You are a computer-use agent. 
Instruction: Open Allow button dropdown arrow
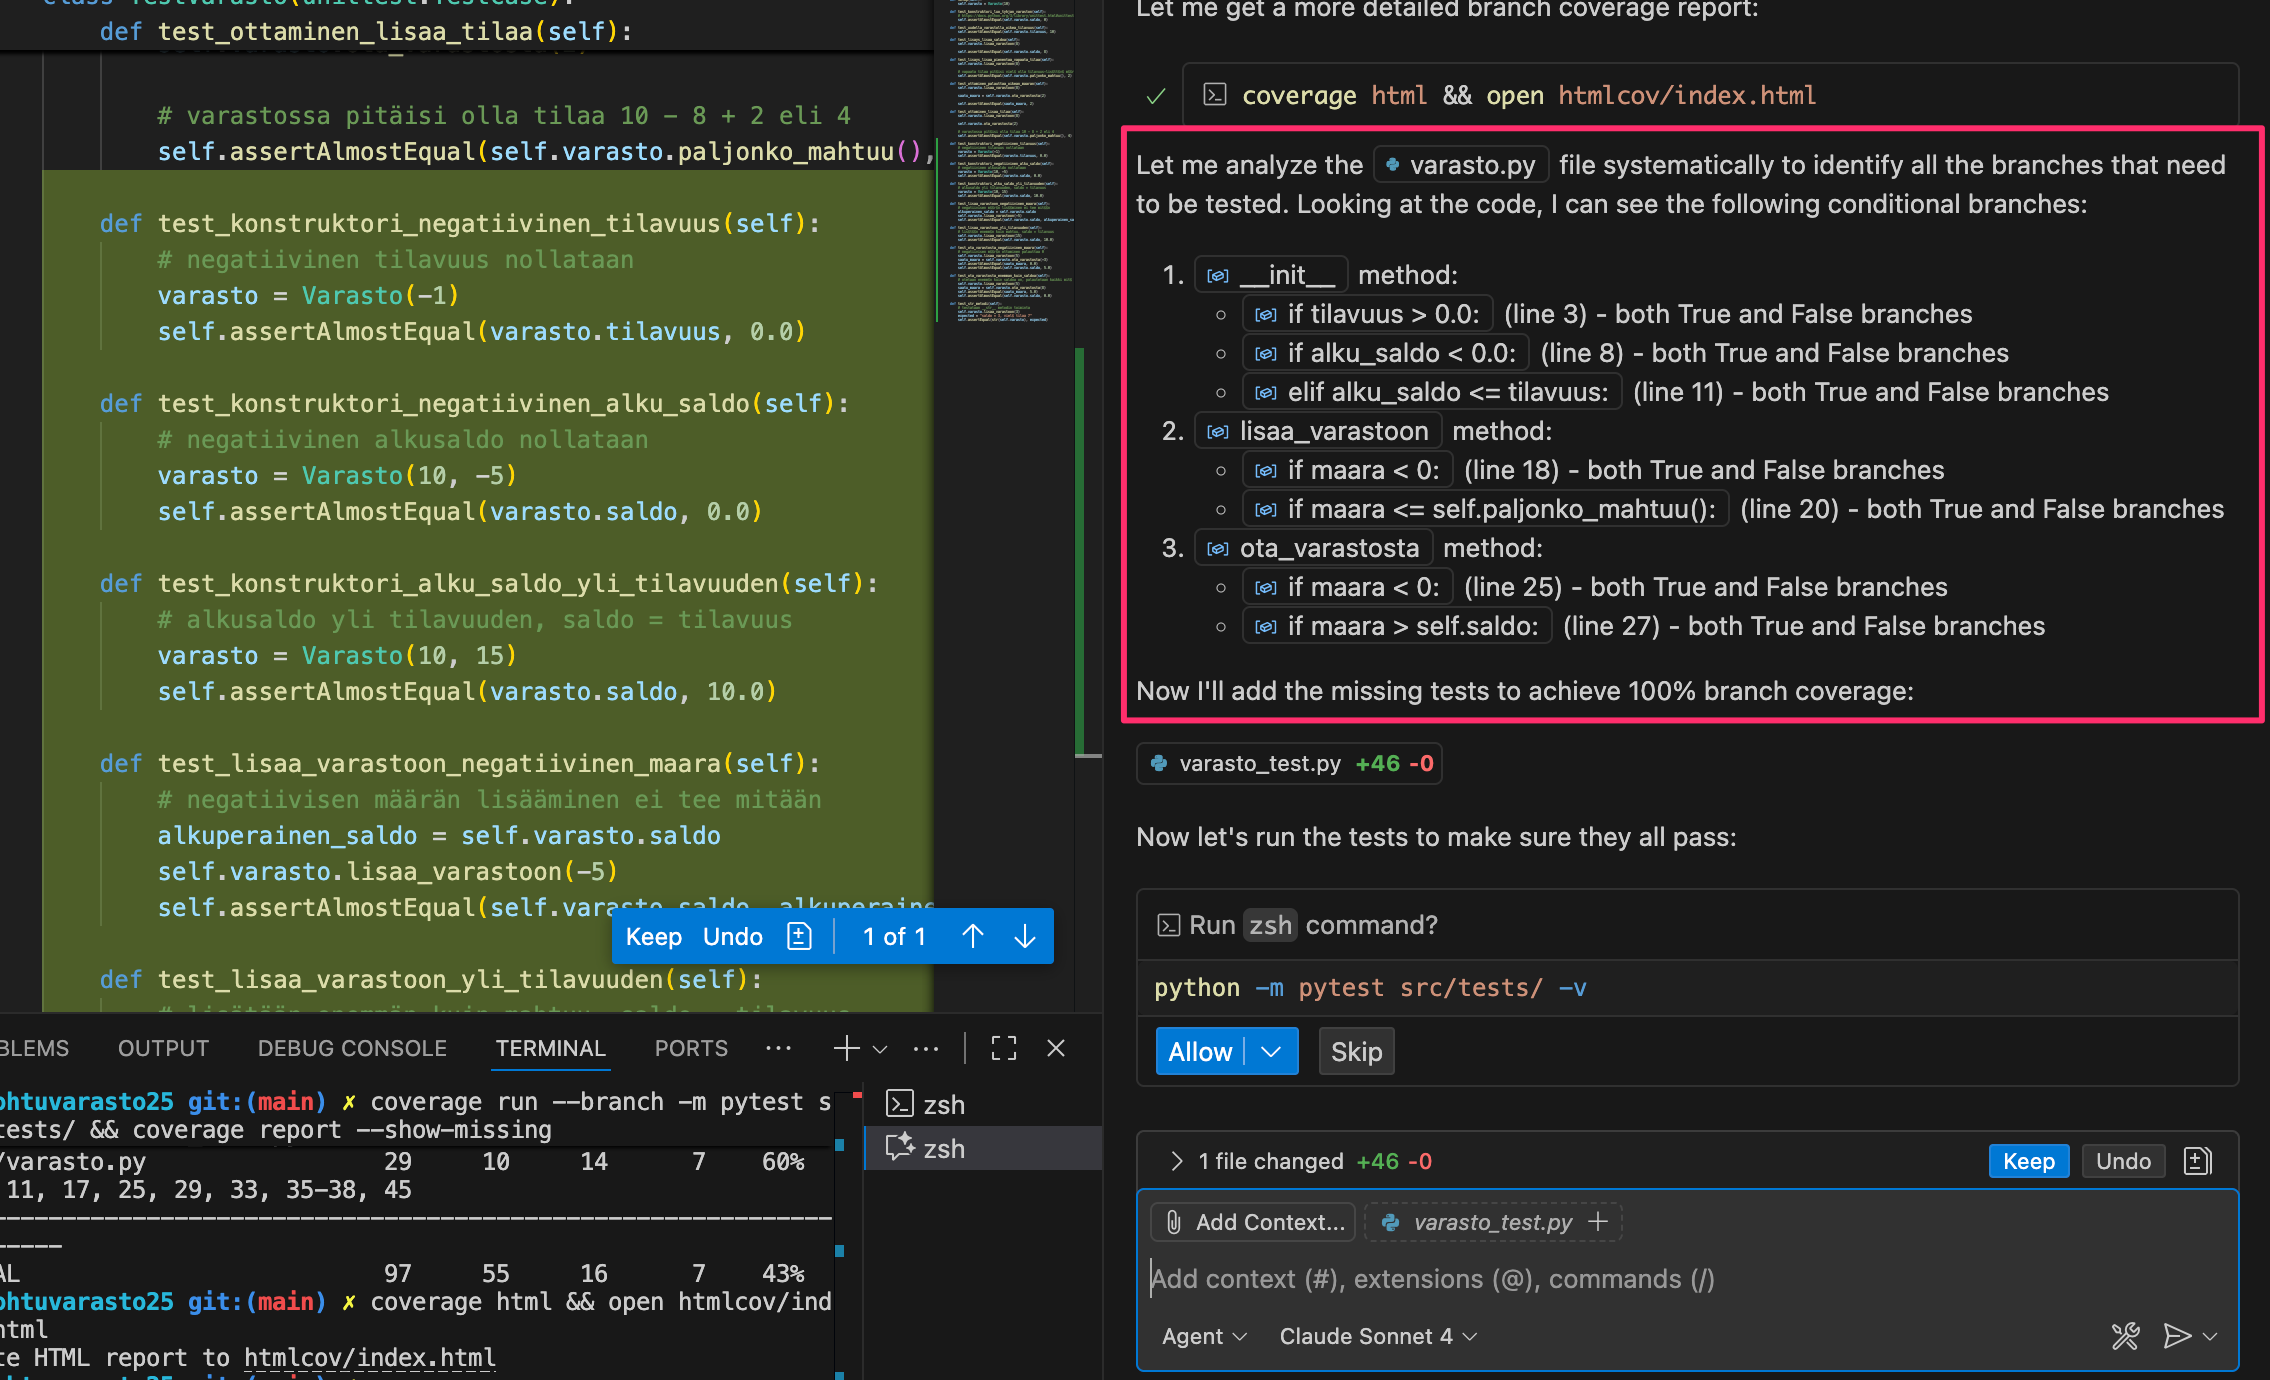click(1271, 1051)
